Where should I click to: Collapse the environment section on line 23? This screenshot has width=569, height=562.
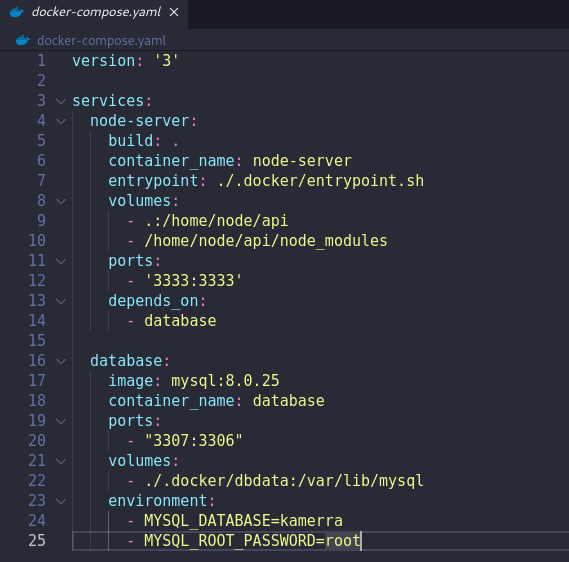coord(61,501)
